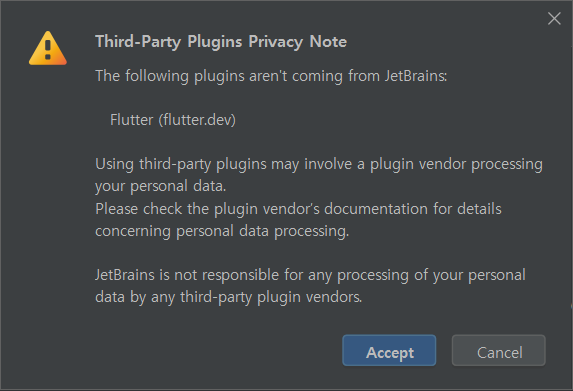
Task: Click the 'JetBrains is not responsible' line
Action: point(311,275)
